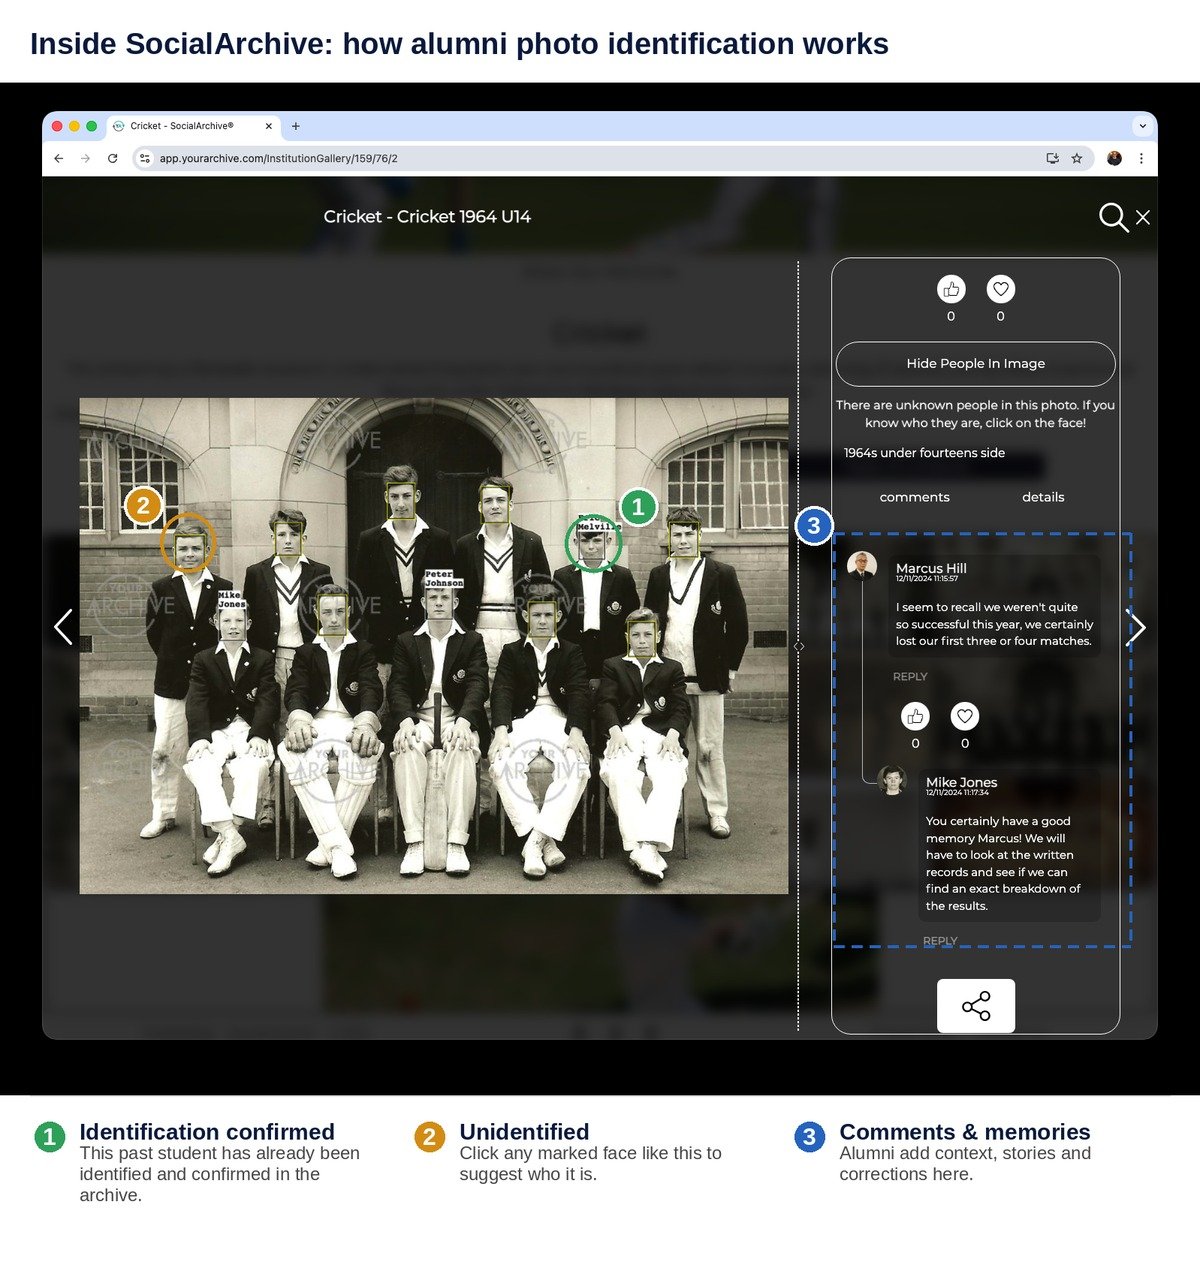Viewport: 1200px width, 1268px height.
Task: Click the face box labeled Melville
Action: (x=593, y=547)
